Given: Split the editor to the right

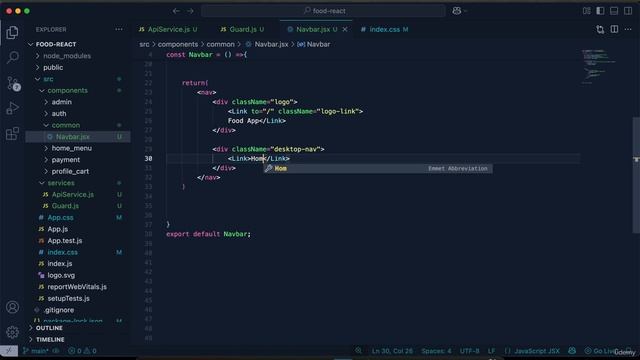Looking at the screenshot, I should (x=614, y=29).
